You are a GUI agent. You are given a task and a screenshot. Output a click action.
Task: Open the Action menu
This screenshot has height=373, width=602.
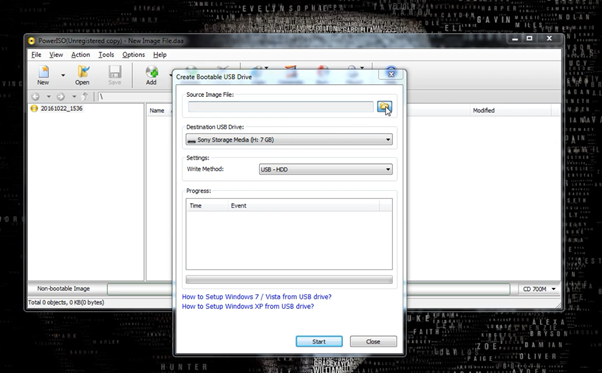81,55
